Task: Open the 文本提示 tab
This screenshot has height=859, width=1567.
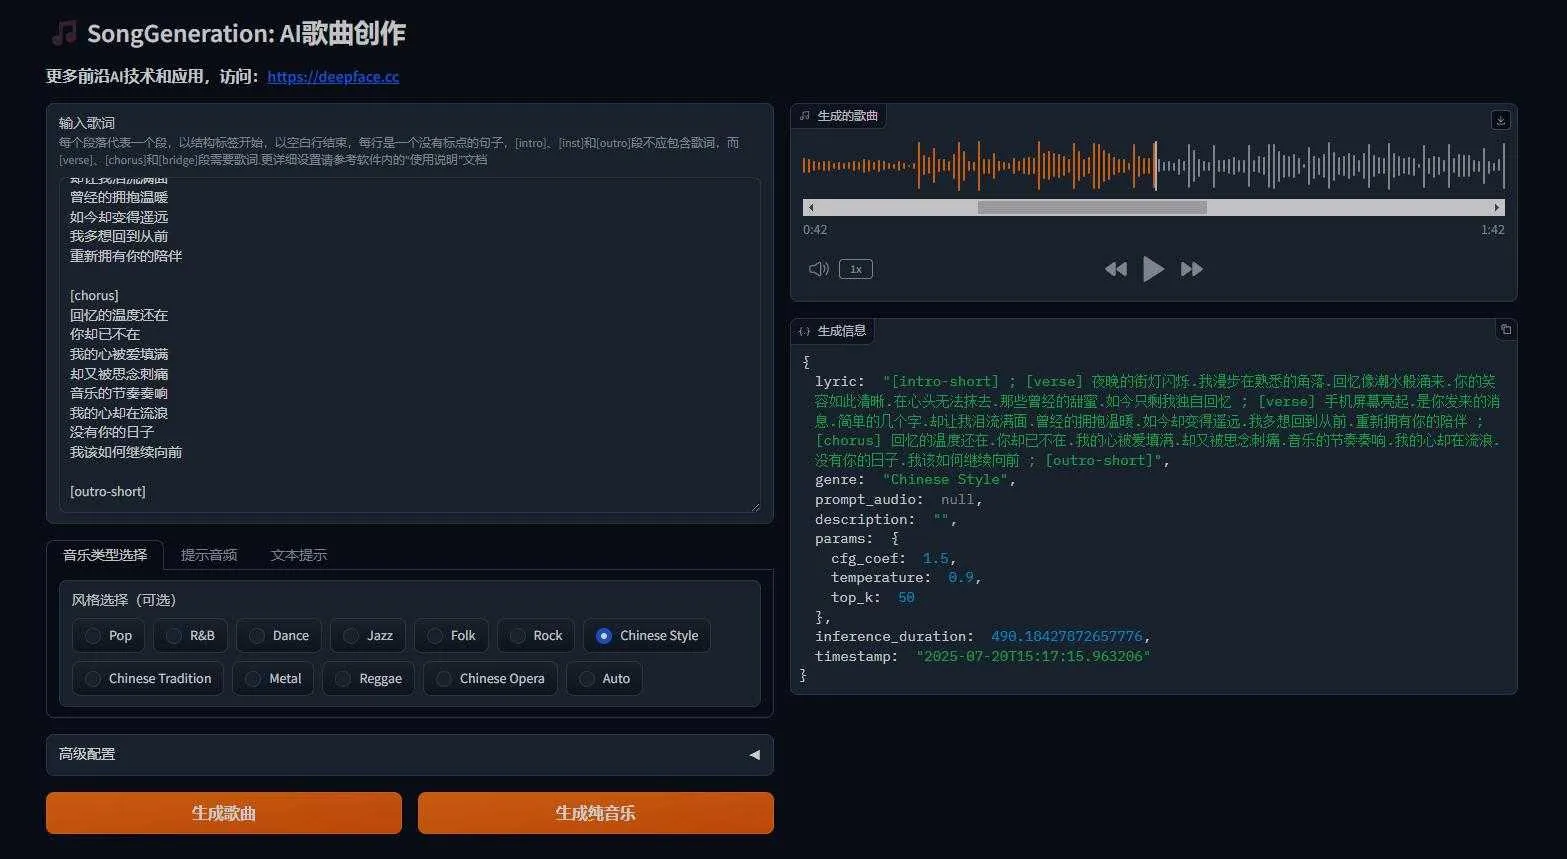Action: [x=298, y=555]
